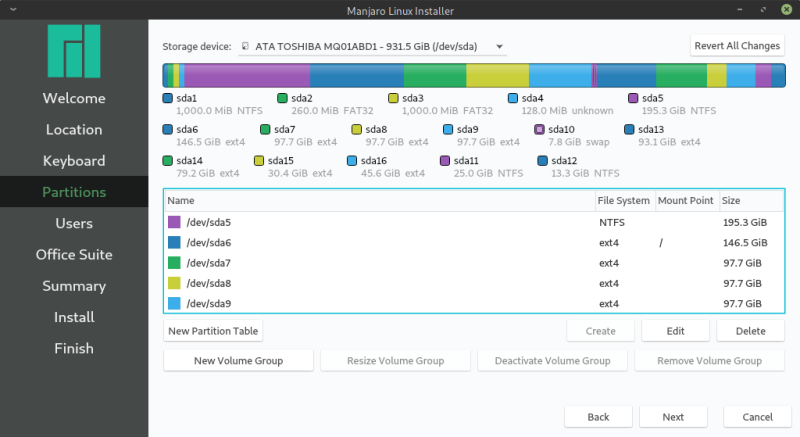Cancel the installation

[x=757, y=417]
